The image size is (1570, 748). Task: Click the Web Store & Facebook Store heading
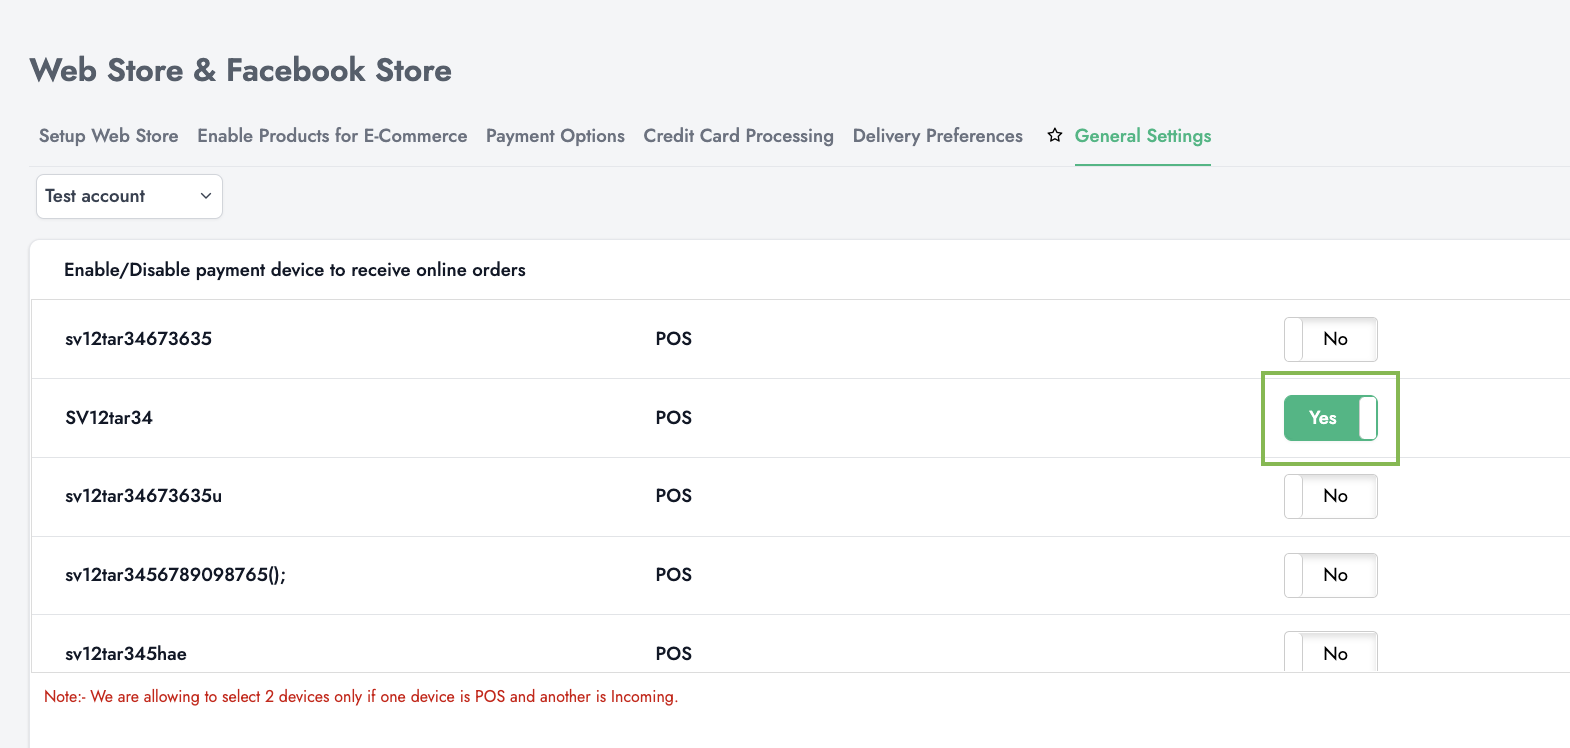pyautogui.click(x=241, y=71)
